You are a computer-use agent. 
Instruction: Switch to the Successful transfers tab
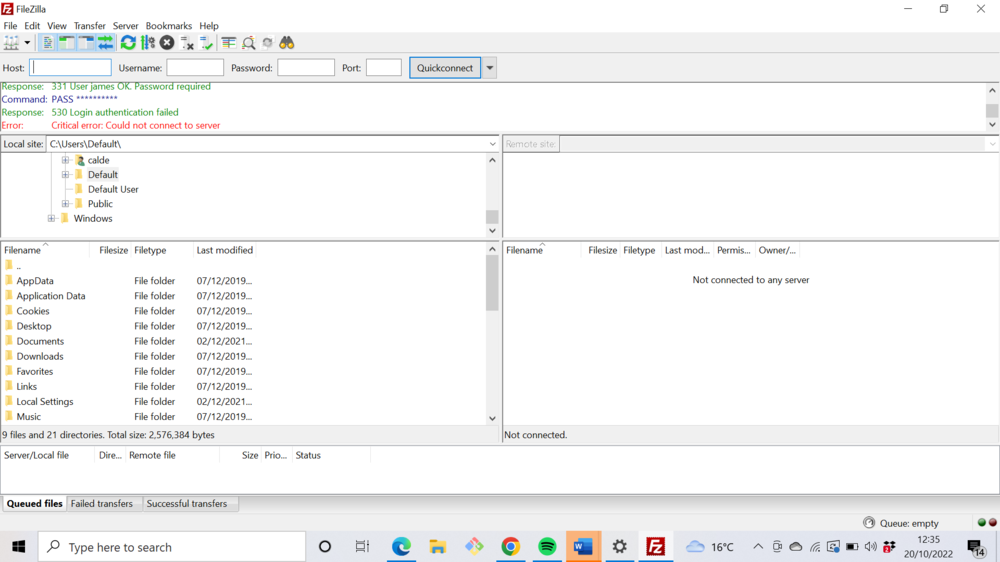pos(187,504)
